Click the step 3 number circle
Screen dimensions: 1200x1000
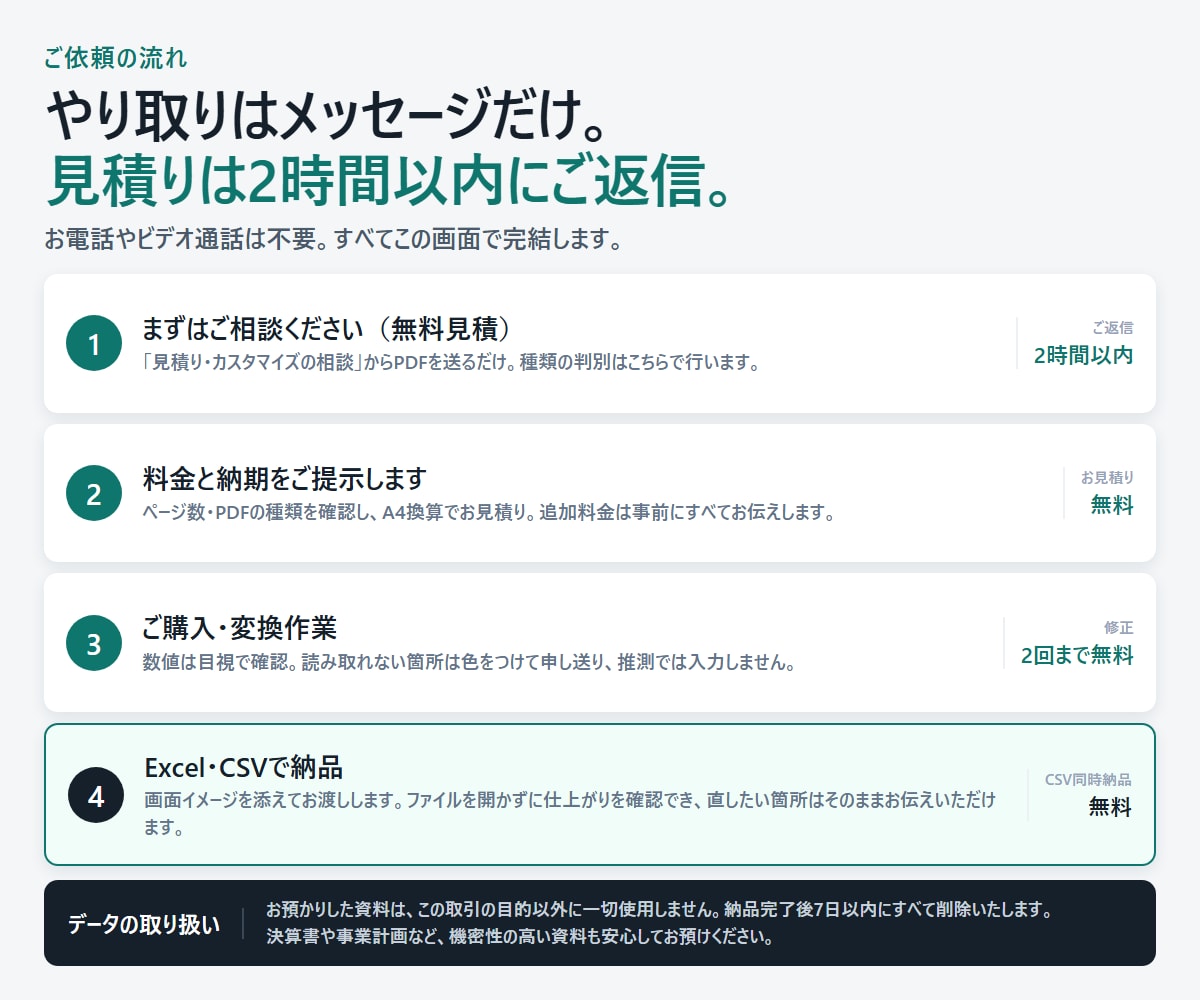[94, 643]
